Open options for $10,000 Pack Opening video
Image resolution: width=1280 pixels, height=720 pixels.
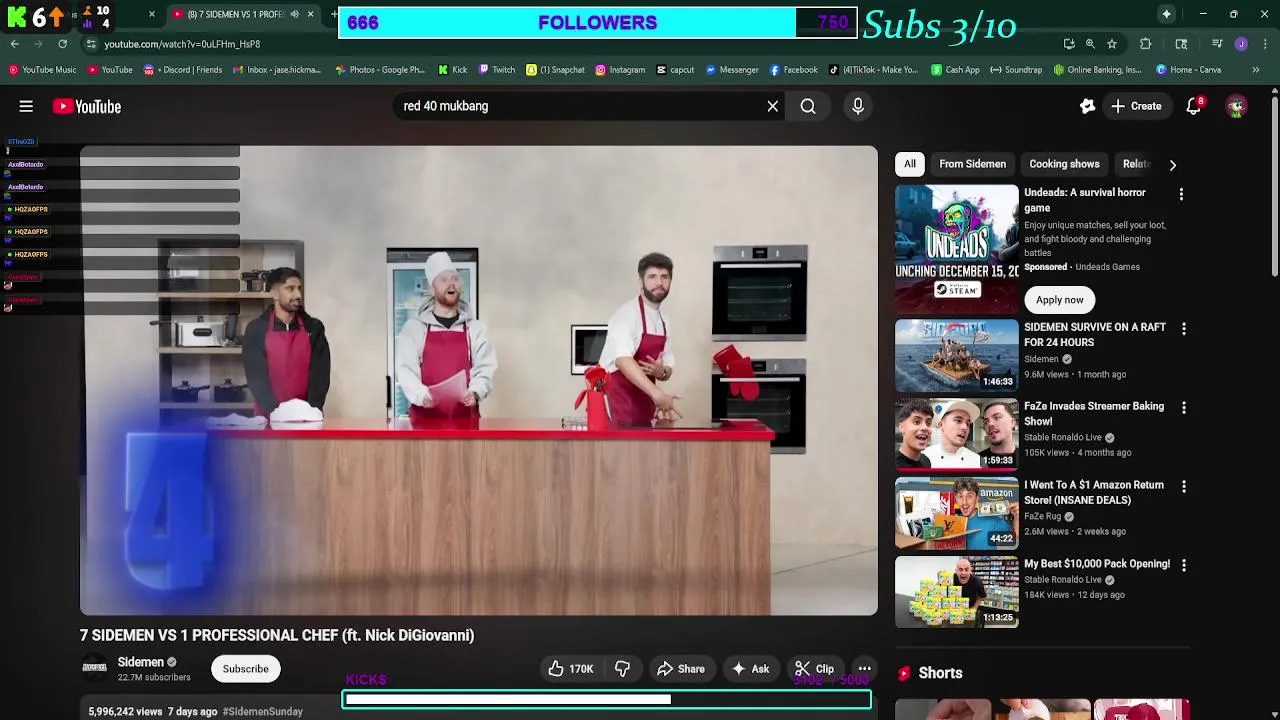(1184, 565)
